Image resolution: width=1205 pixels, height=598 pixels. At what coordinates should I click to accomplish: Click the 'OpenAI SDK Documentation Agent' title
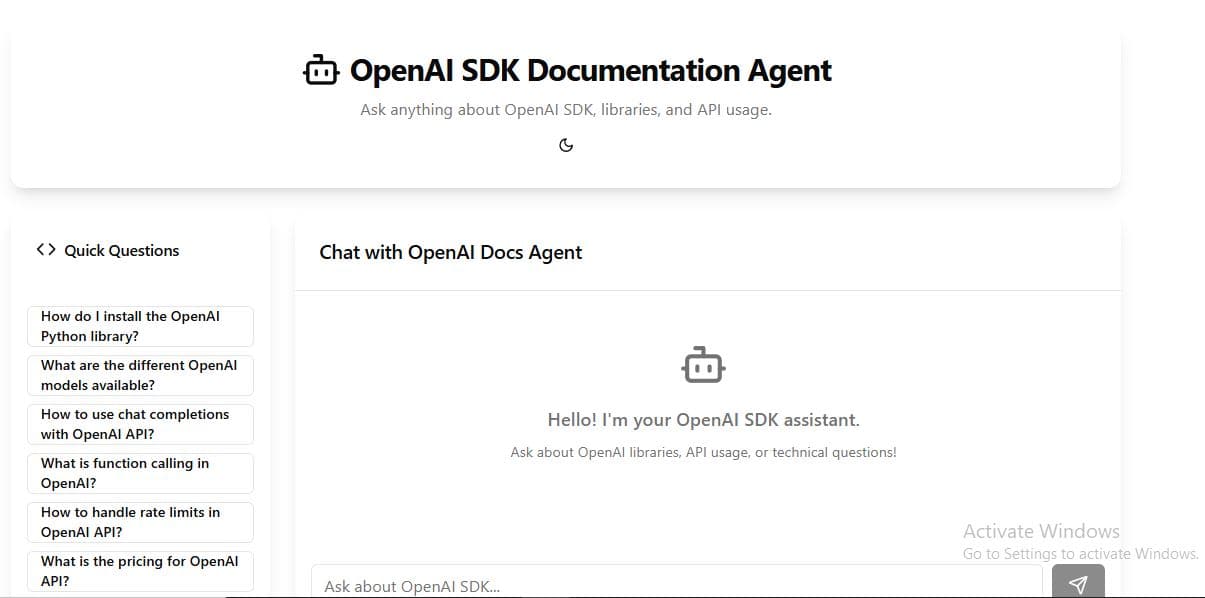point(591,70)
